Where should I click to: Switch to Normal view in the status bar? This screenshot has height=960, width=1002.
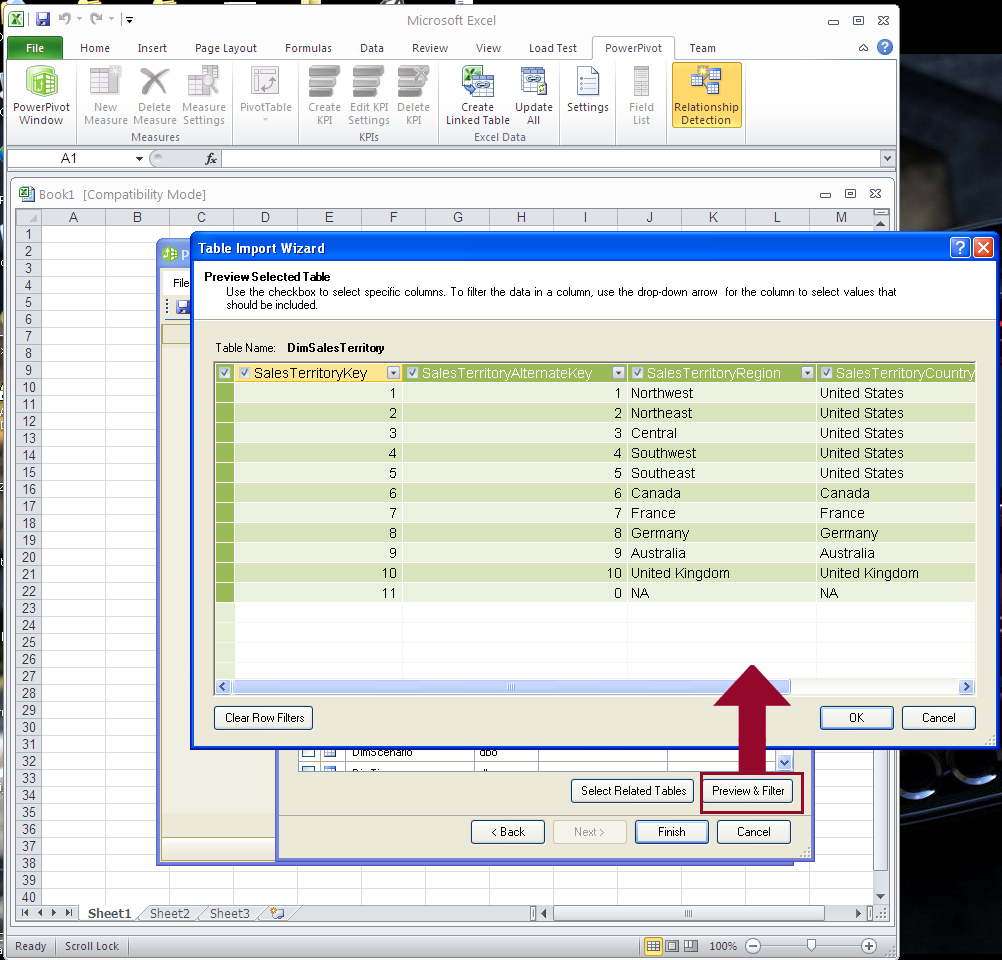pos(653,946)
